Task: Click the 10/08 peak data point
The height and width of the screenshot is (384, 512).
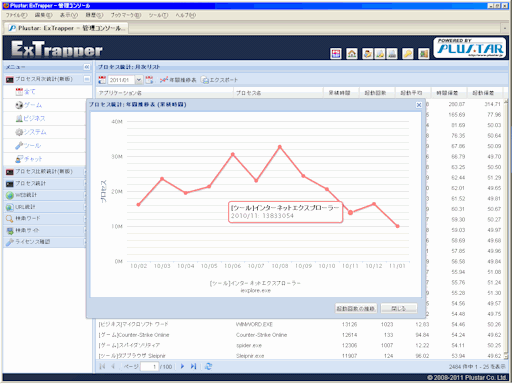Action: click(280, 147)
